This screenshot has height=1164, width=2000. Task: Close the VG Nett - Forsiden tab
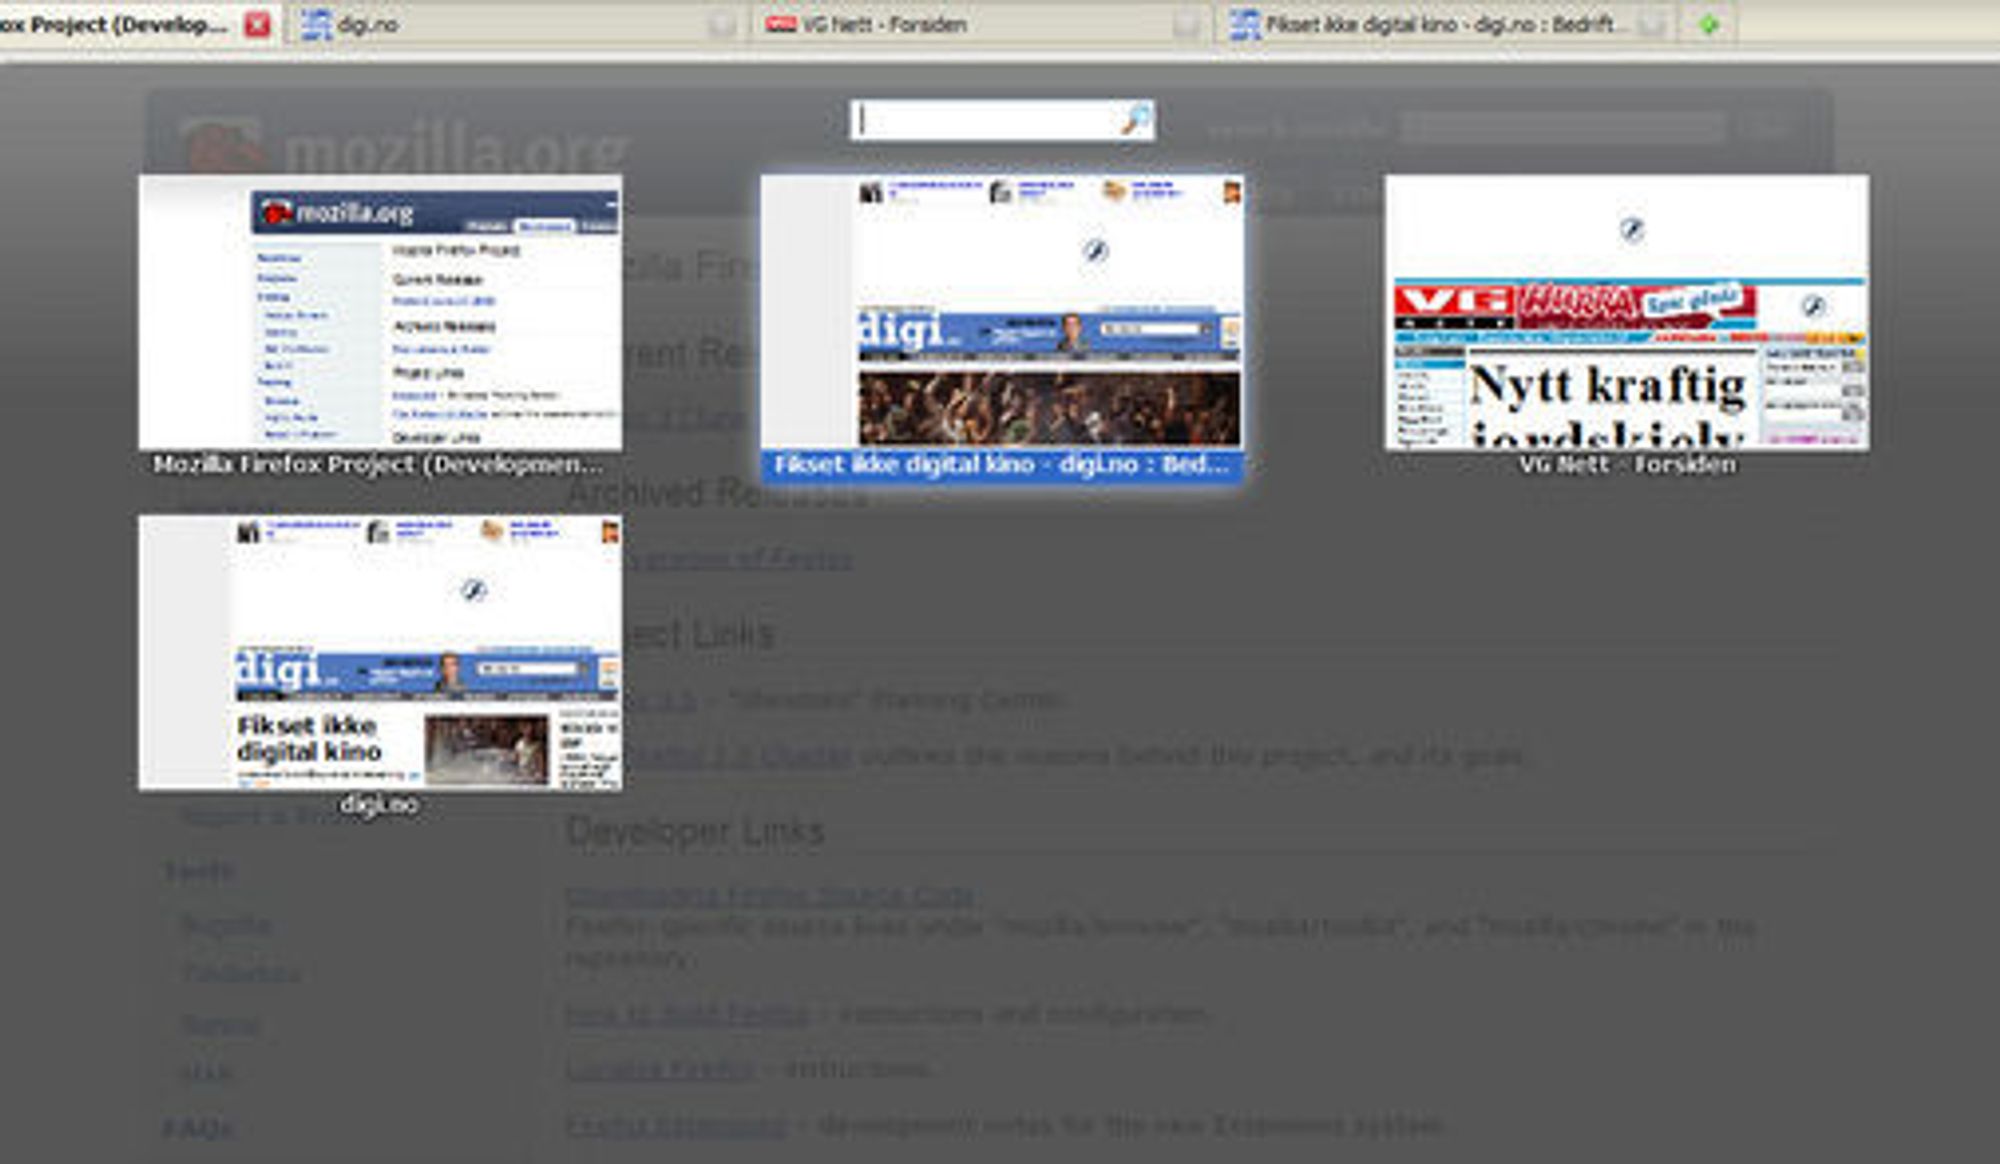1186,24
